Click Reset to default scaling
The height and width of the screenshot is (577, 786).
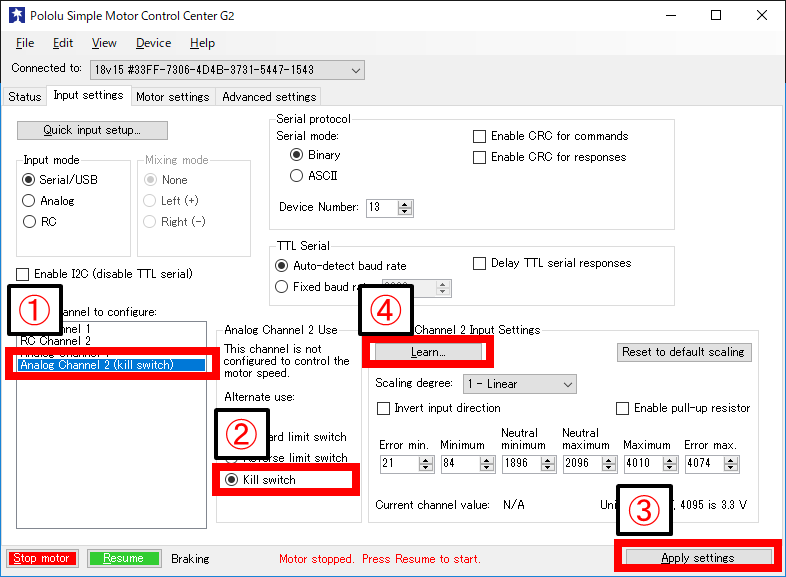point(684,352)
